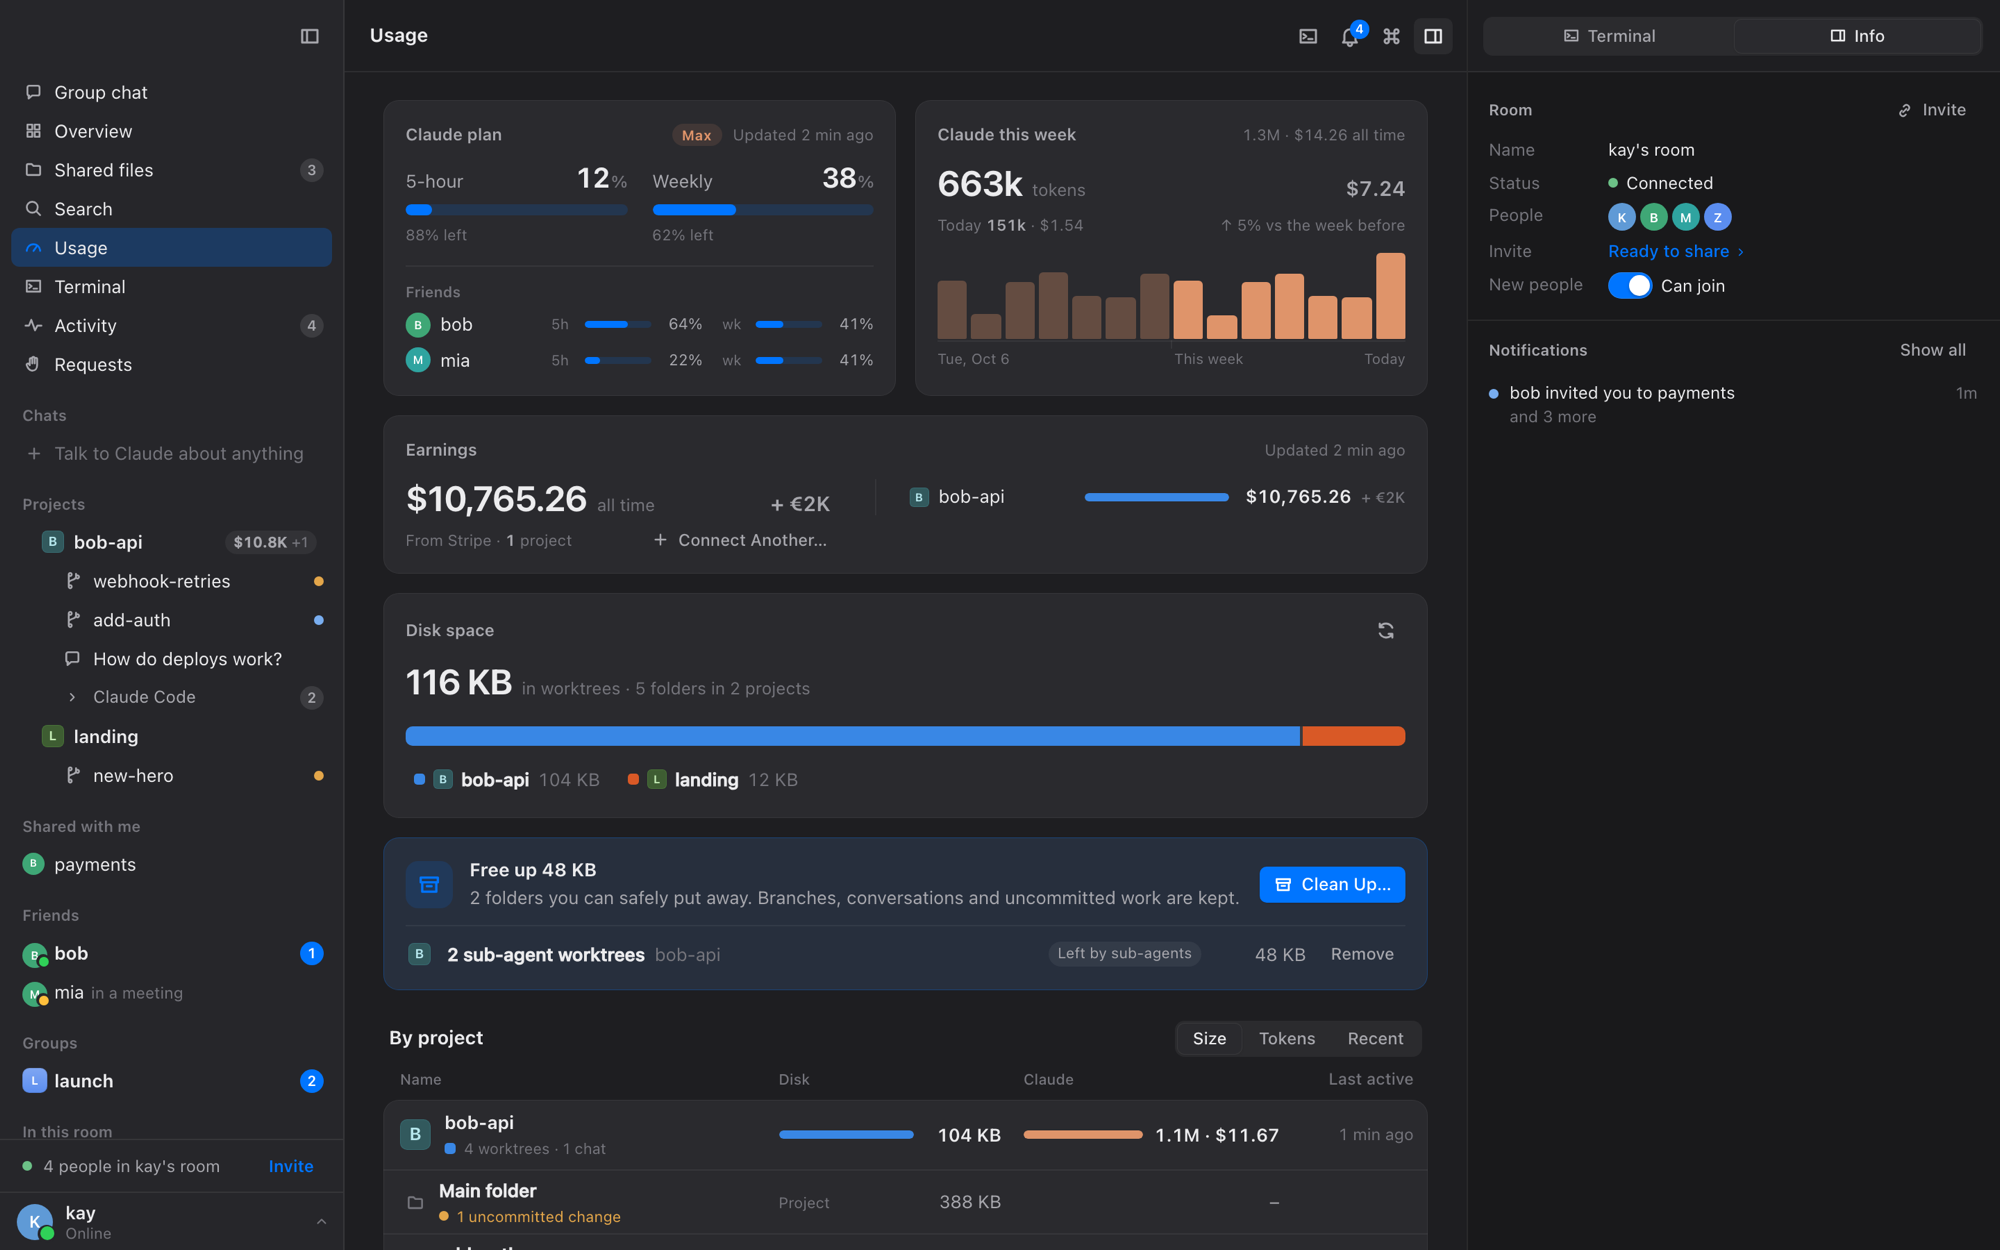Click the Search magnifier icon

point(33,209)
